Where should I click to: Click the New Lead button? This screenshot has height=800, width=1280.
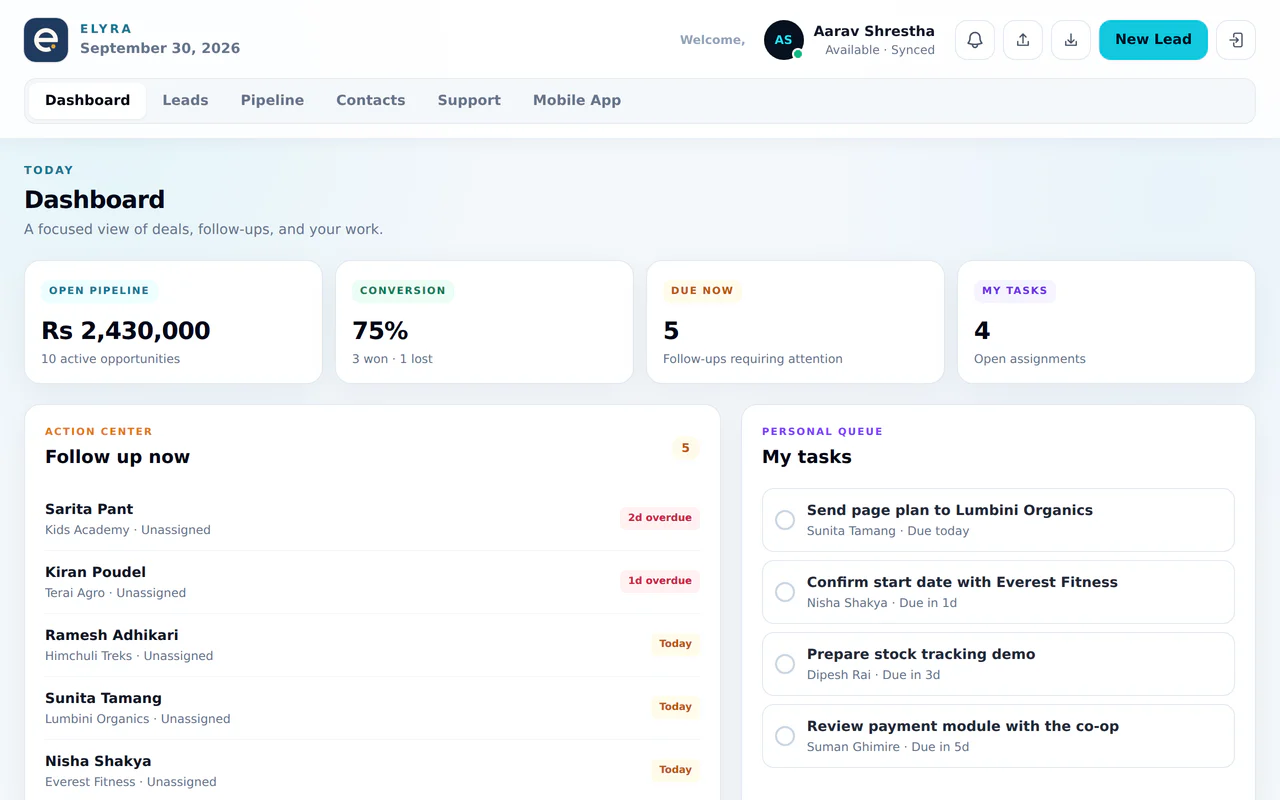pos(1153,40)
